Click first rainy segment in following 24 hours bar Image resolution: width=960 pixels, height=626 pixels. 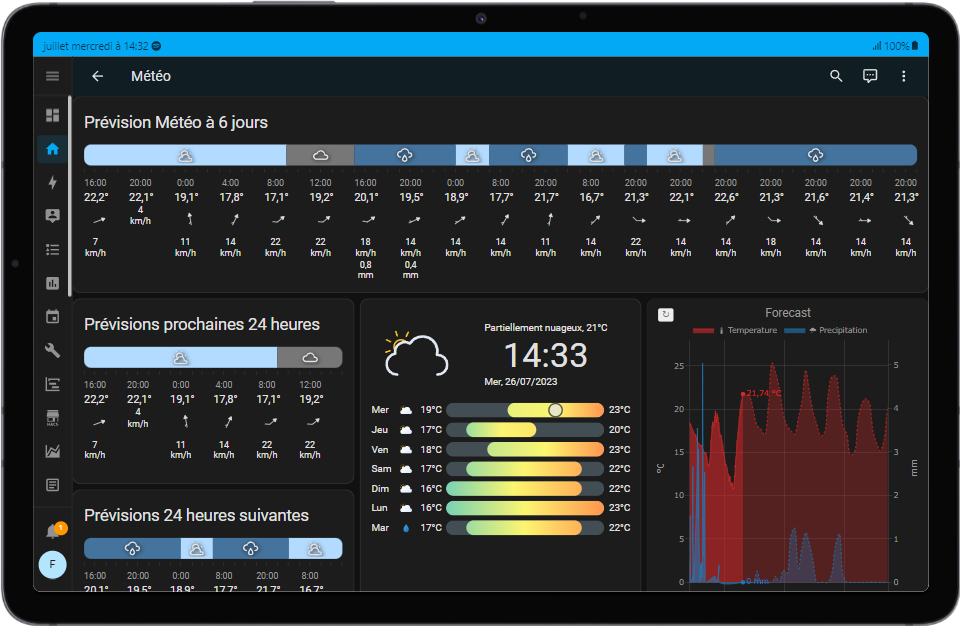[132, 548]
